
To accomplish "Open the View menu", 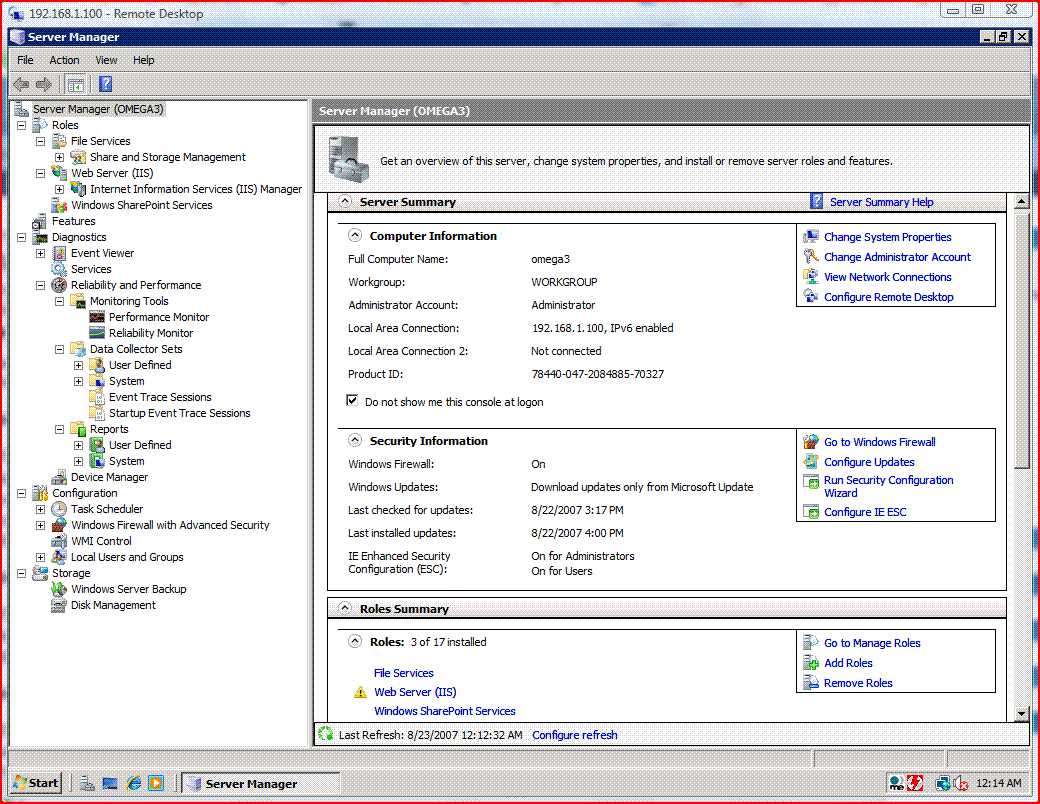I will [106, 60].
